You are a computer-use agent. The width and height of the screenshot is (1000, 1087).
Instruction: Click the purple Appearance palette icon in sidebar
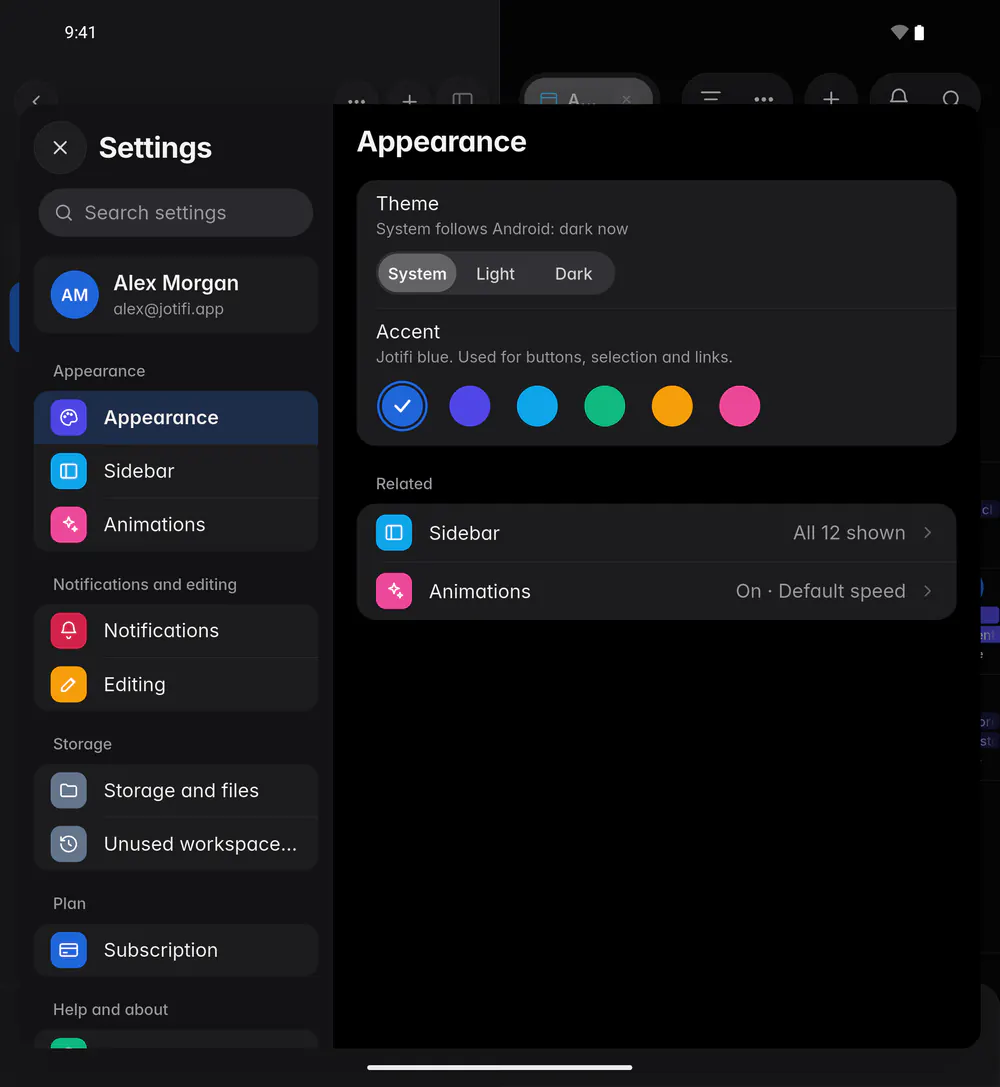(69, 417)
